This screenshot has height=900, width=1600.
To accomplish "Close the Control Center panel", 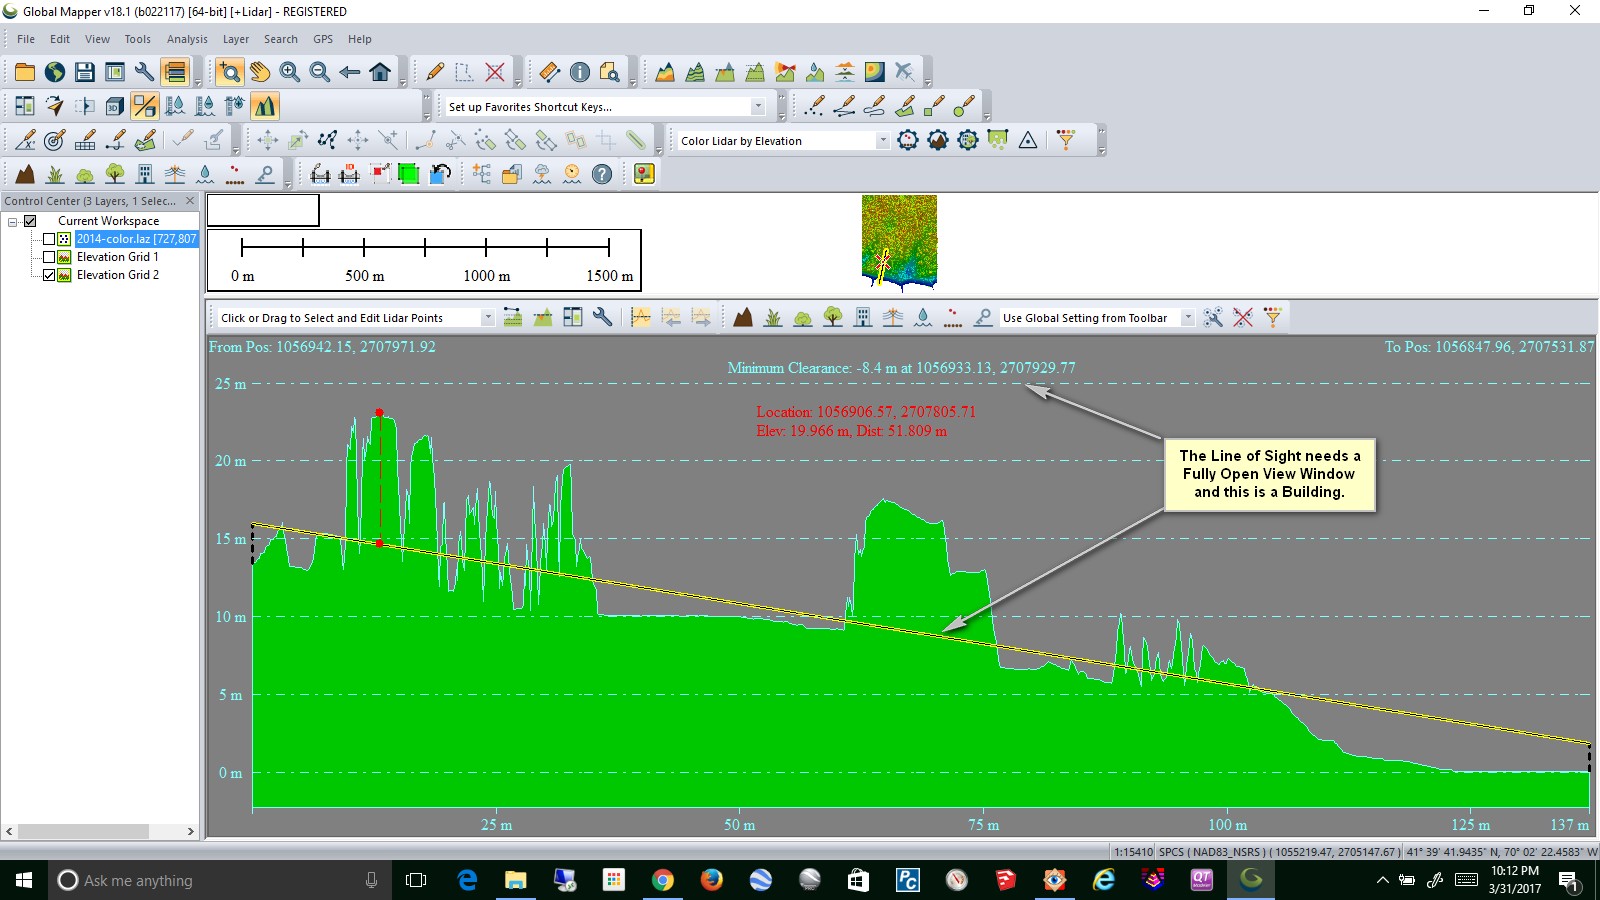I will point(190,201).
